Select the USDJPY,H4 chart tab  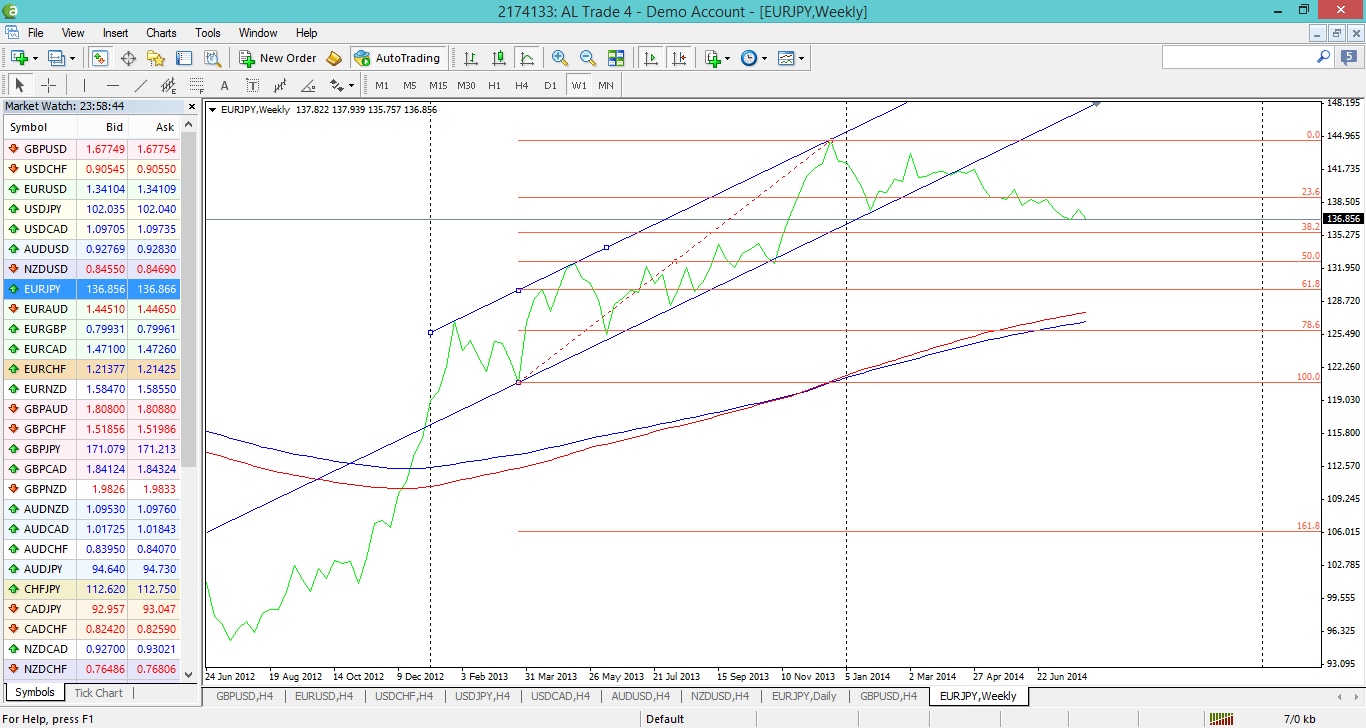point(482,695)
